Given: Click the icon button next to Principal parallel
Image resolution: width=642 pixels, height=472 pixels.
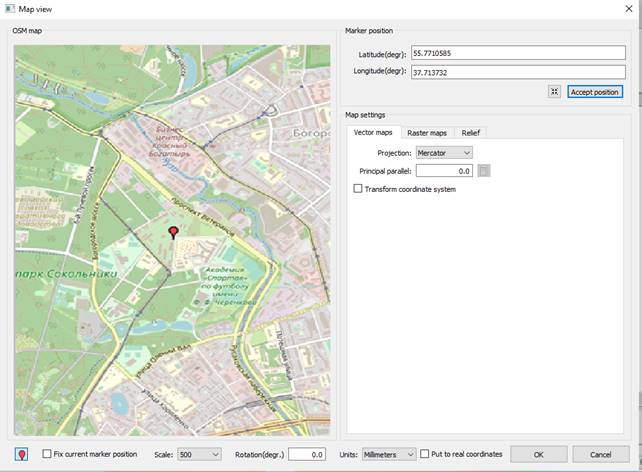Looking at the screenshot, I should [x=484, y=171].
